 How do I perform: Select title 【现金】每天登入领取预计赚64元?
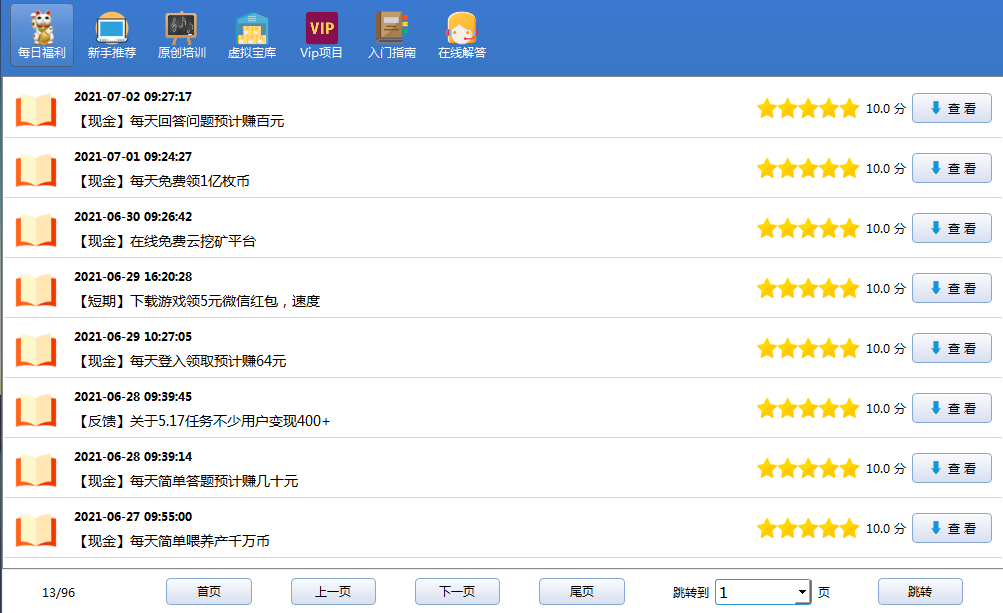(180, 361)
